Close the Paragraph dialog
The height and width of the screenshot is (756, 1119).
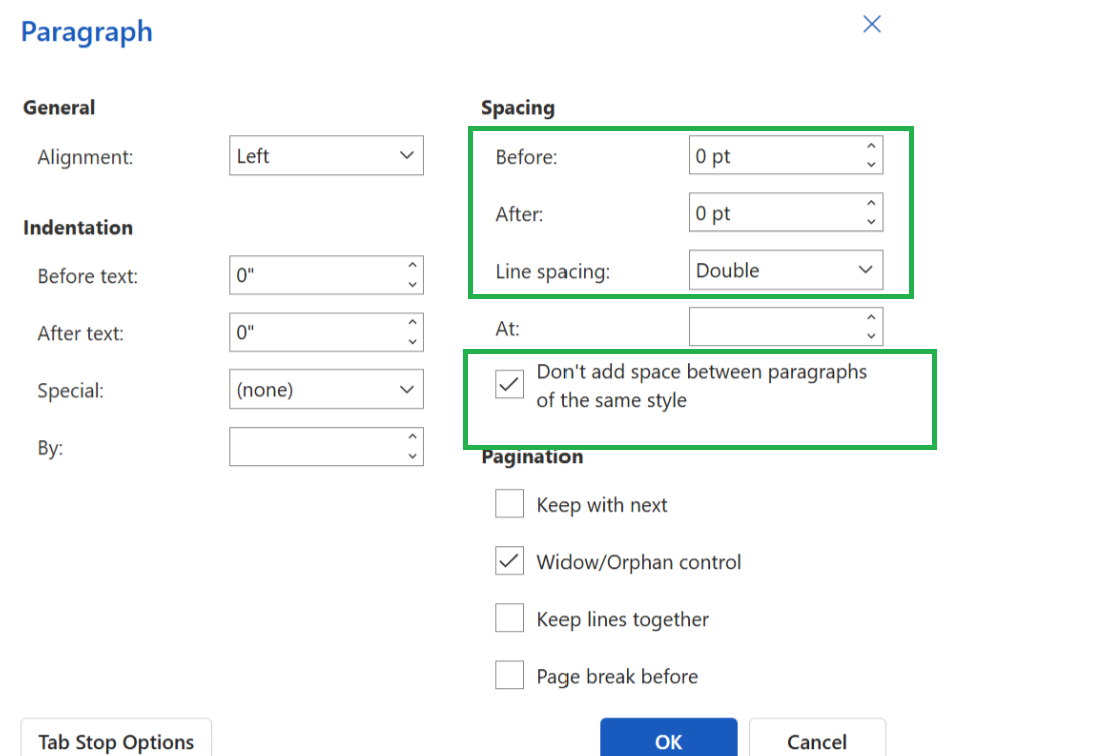871,24
